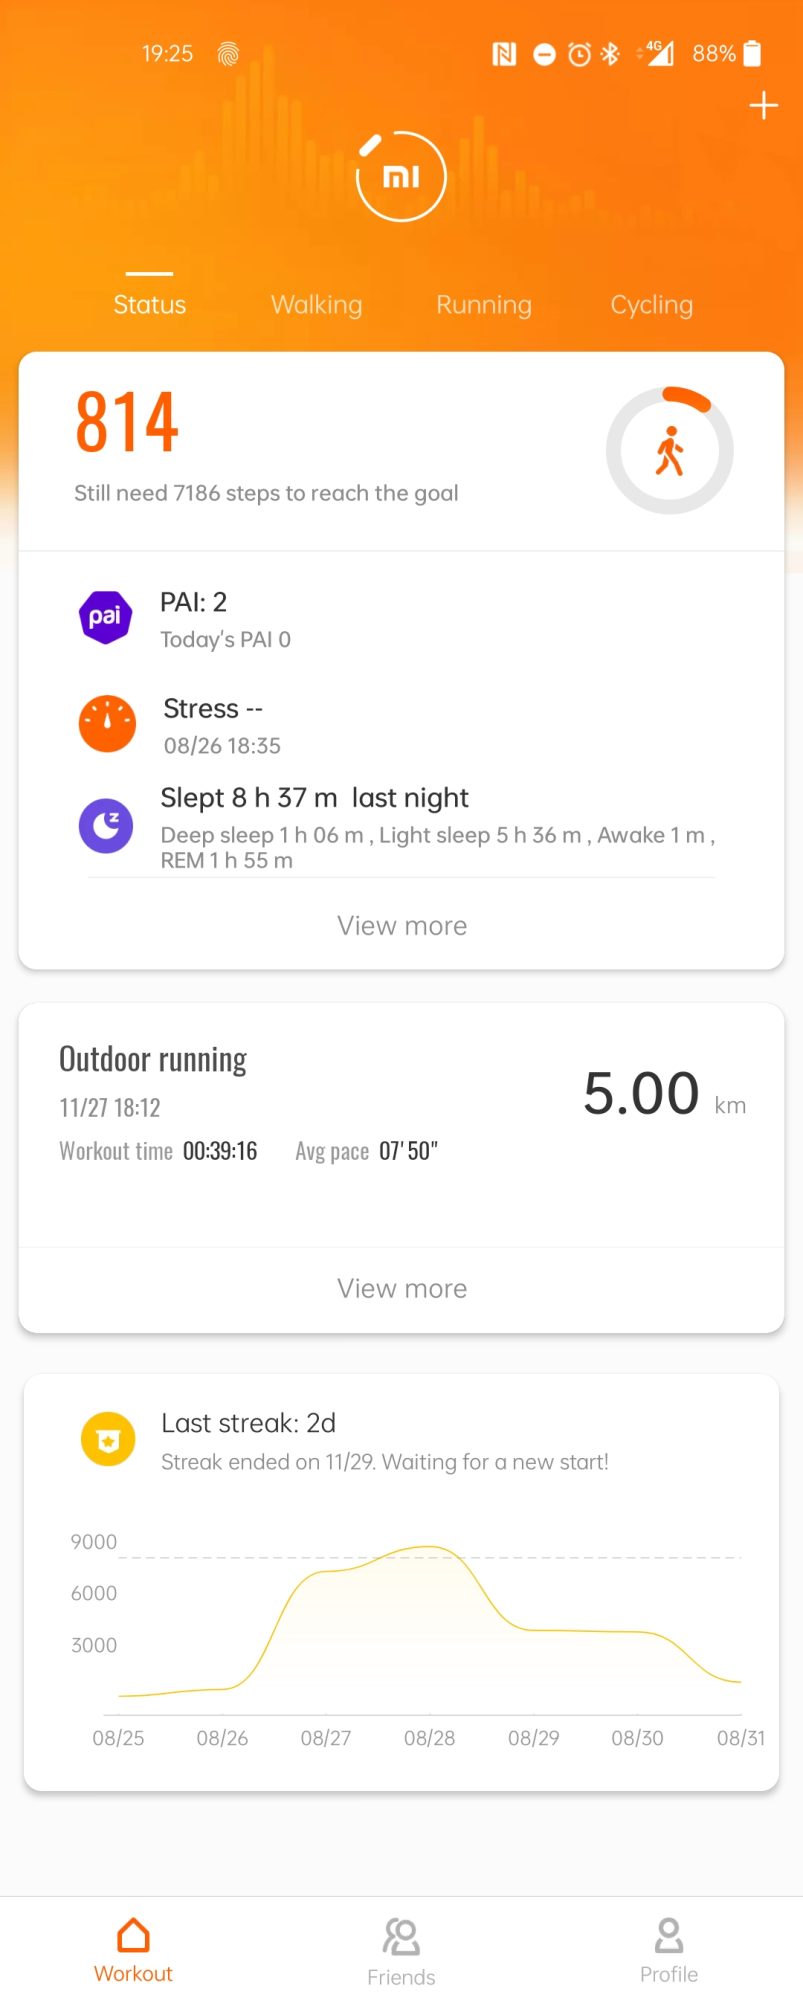Open the Cycling tab
803x2000 pixels.
pos(651,304)
